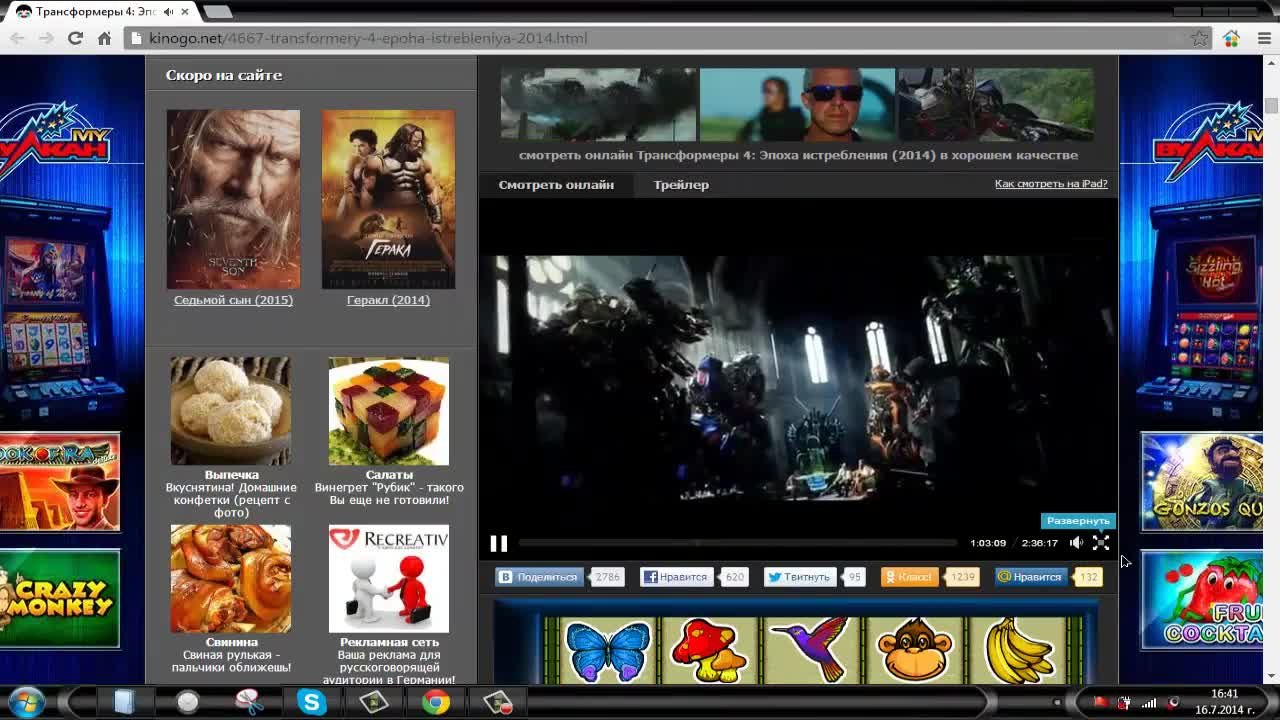The height and width of the screenshot is (720, 1280).
Task: Share via VK Поделиться button
Action: [x=539, y=577]
